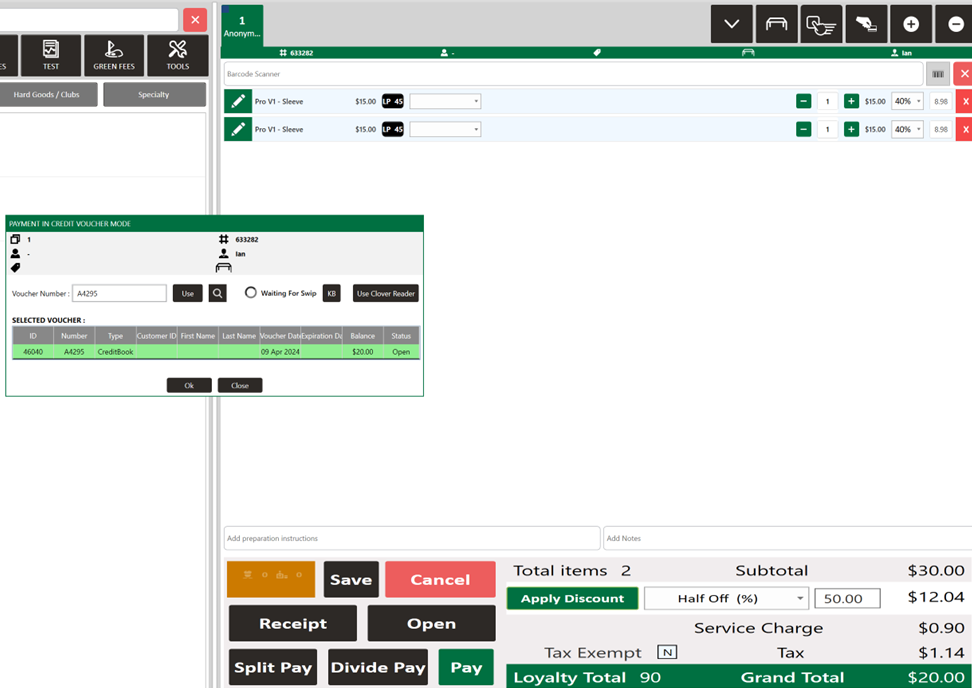Click the Voucher Number input field

(120, 294)
